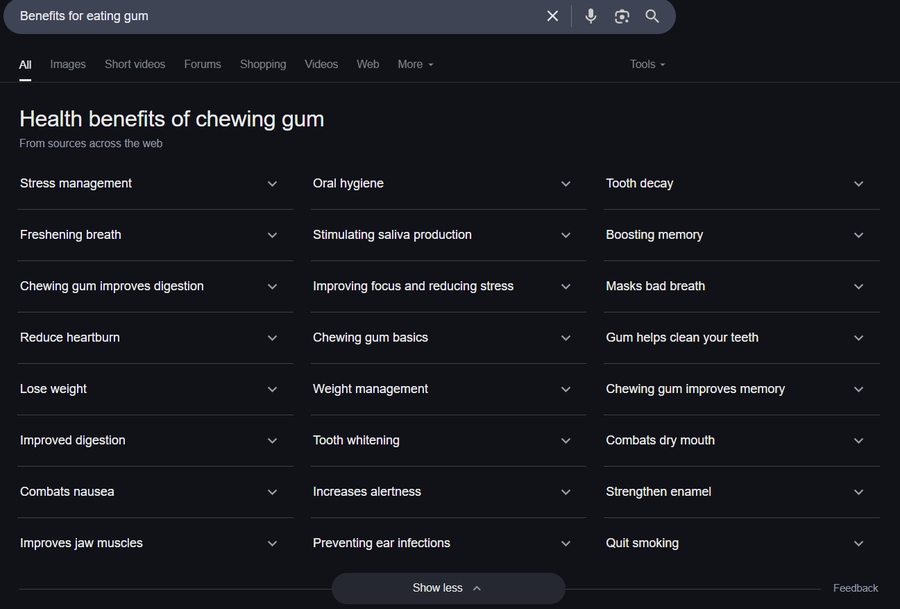This screenshot has width=900, height=609.
Task: Expand Reduce heartburn topic
Action: click(x=155, y=338)
